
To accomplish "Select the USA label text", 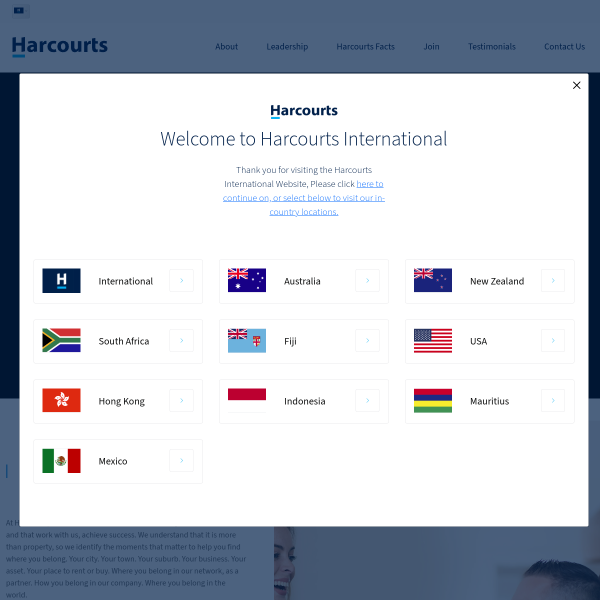I will [x=478, y=341].
